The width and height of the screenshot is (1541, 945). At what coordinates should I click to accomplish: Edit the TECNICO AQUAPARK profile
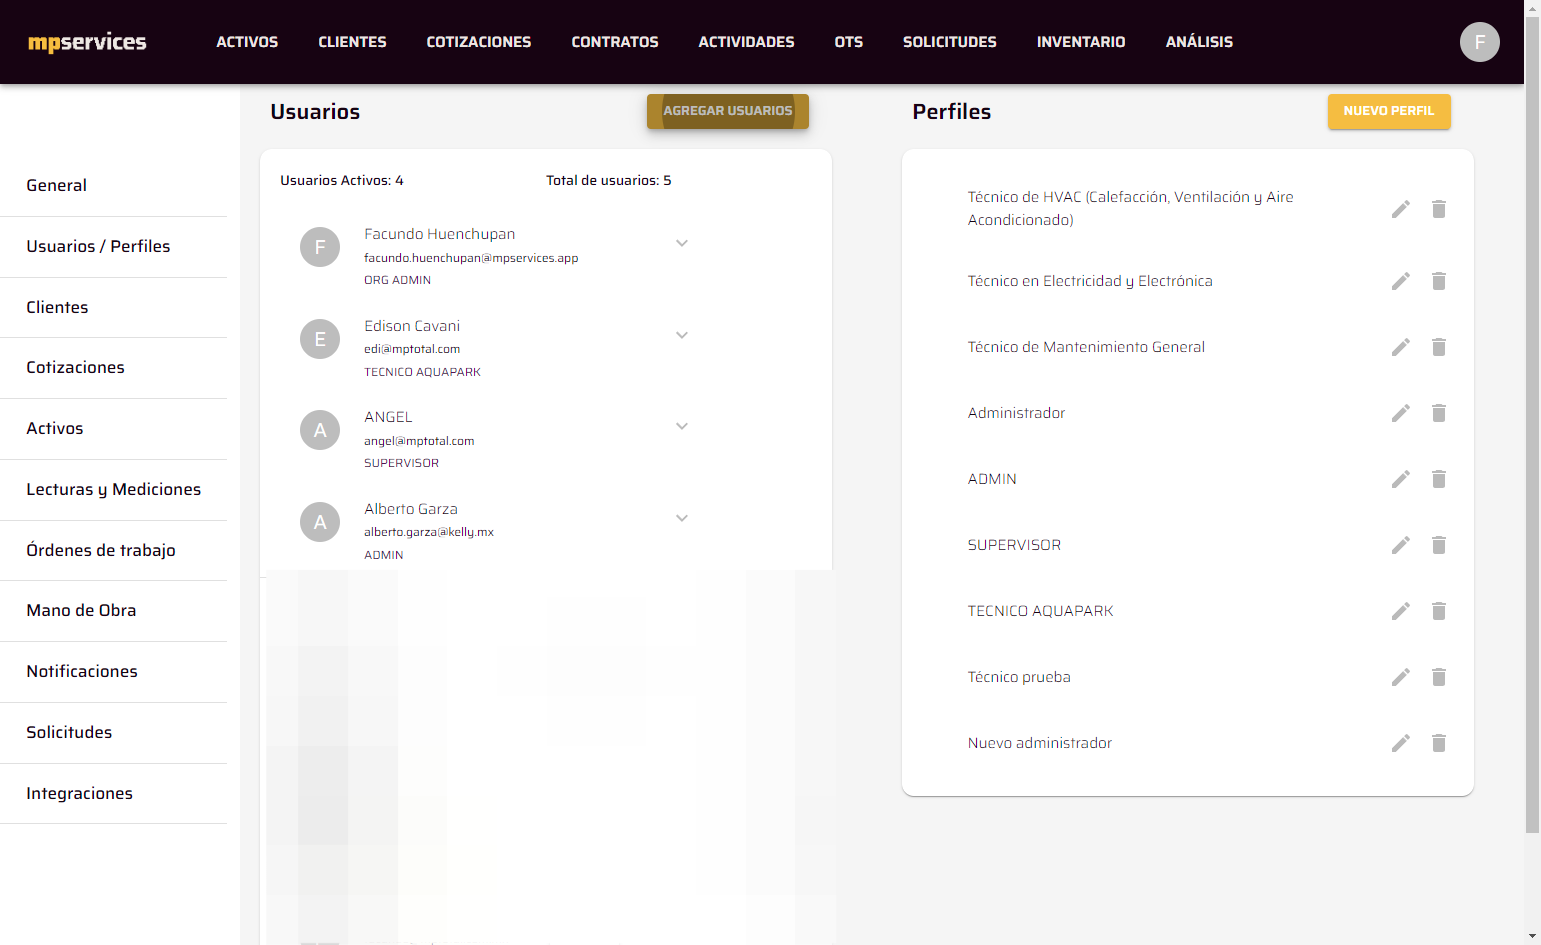(1401, 611)
